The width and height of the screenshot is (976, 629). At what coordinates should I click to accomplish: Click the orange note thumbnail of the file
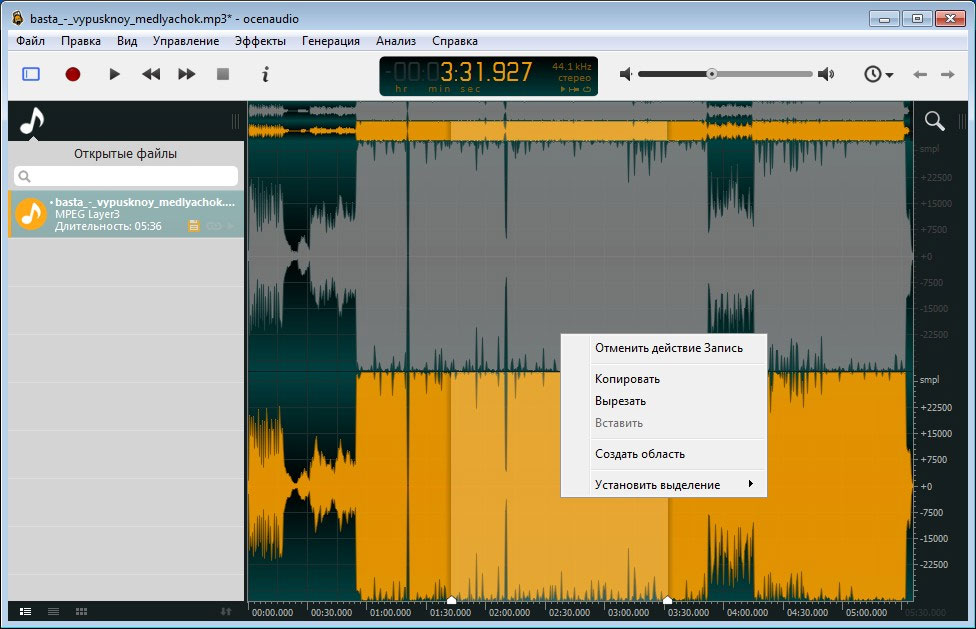coord(31,214)
